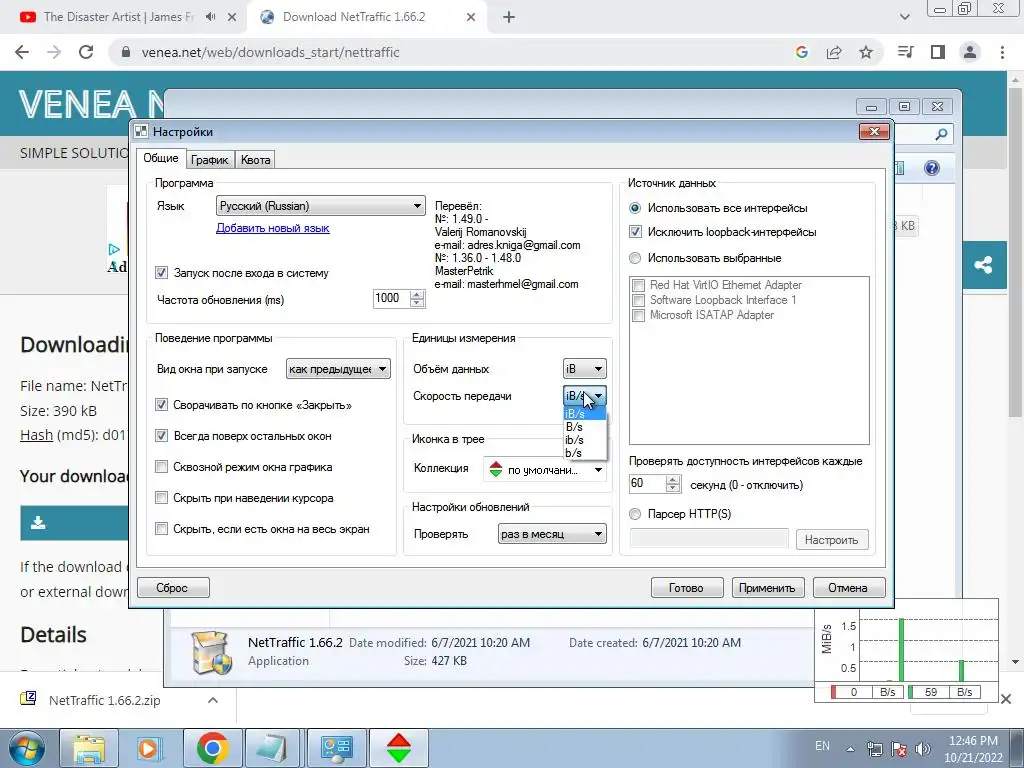The height and width of the screenshot is (768, 1024).
Task: Click Настроить button
Action: [x=831, y=540]
